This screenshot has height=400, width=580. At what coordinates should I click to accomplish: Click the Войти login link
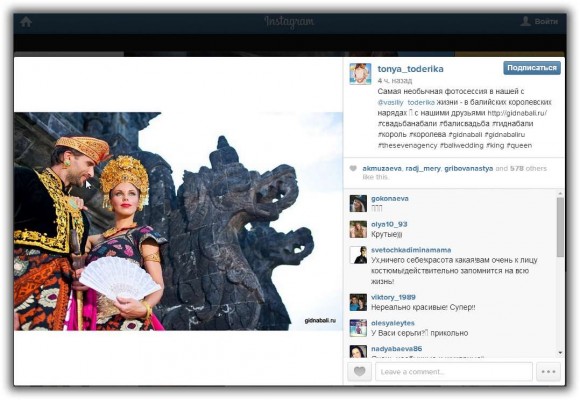(x=546, y=21)
